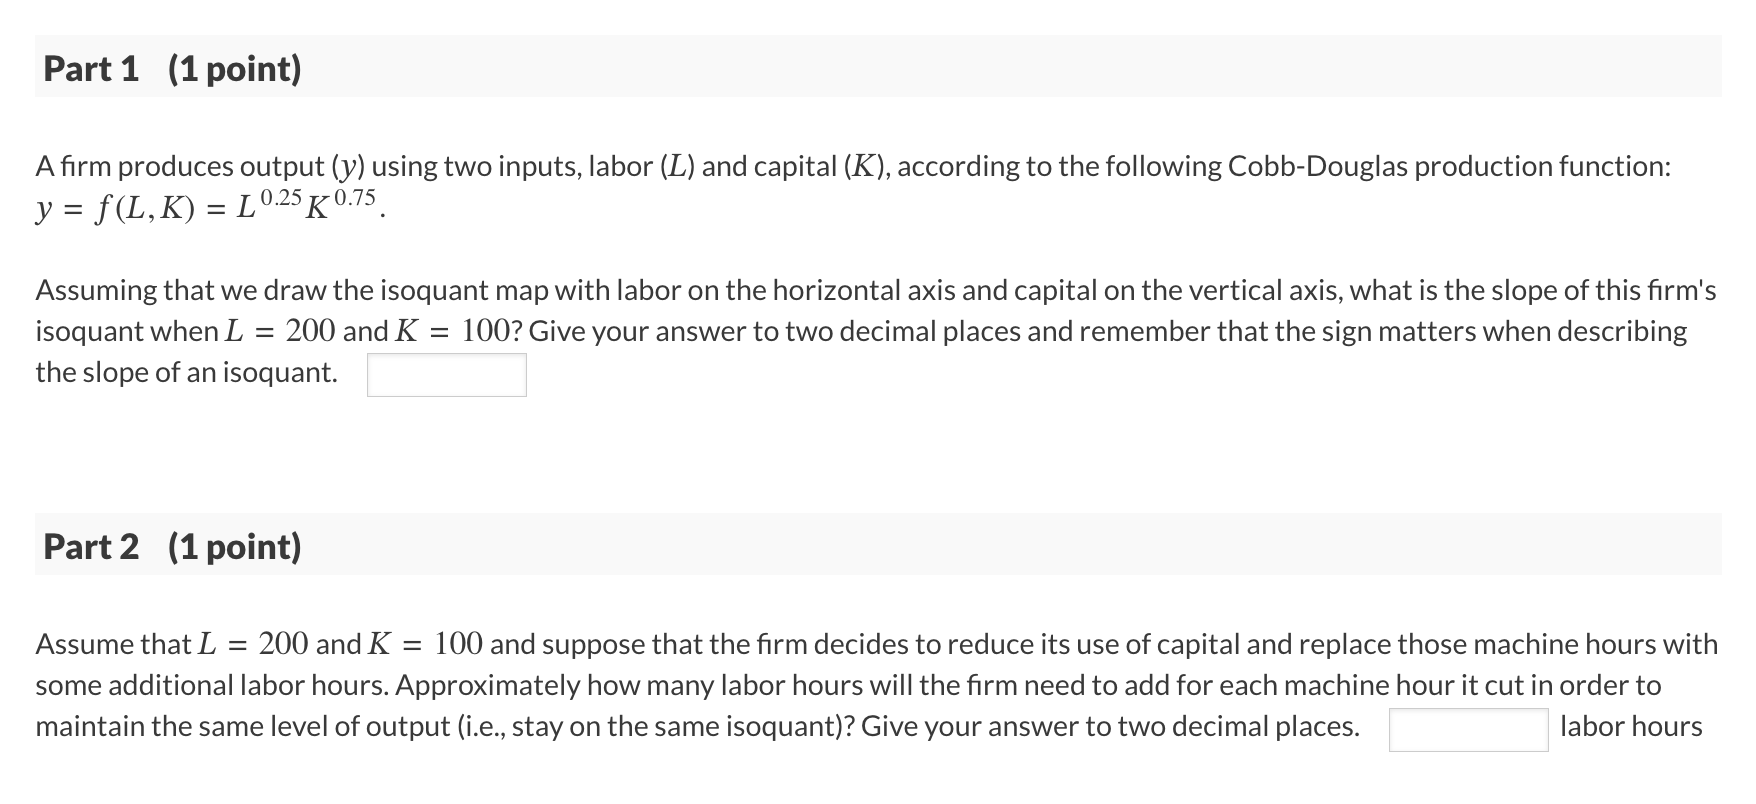Image resolution: width=1756 pixels, height=804 pixels.
Task: Click the exponent 0.25 in the equation
Action: [280, 196]
